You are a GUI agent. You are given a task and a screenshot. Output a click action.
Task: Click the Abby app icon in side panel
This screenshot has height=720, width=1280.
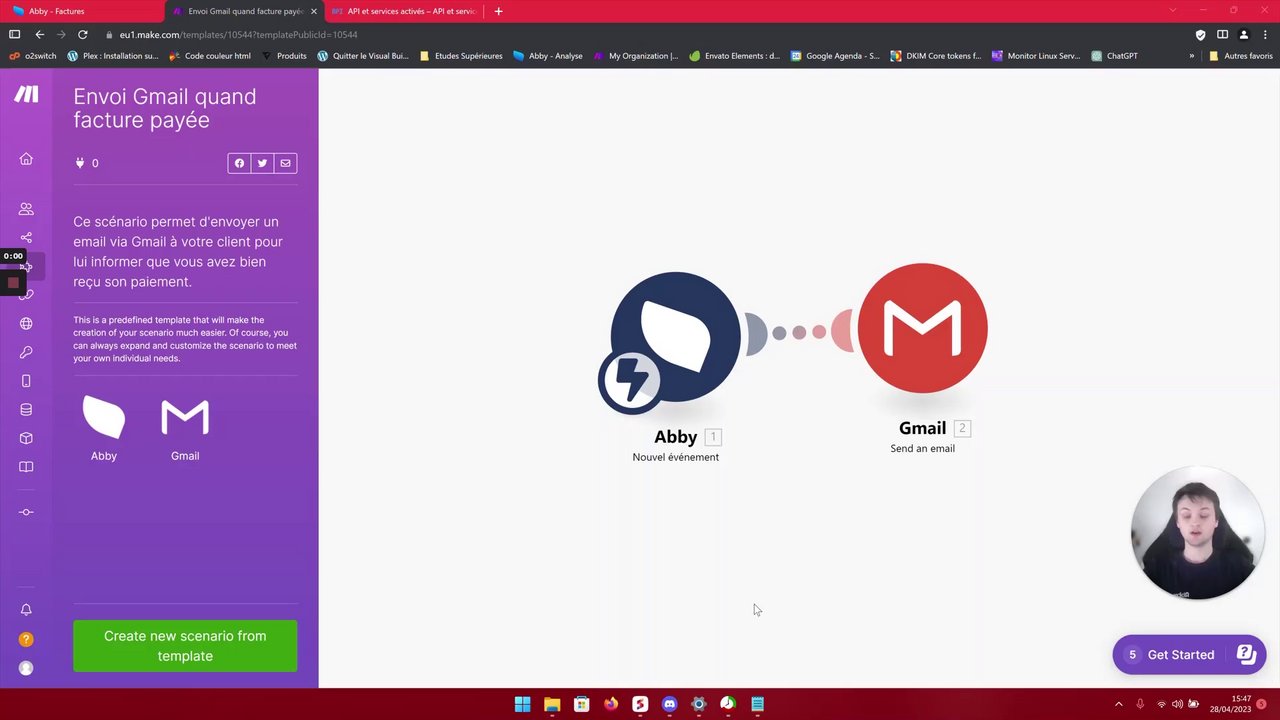(104, 418)
